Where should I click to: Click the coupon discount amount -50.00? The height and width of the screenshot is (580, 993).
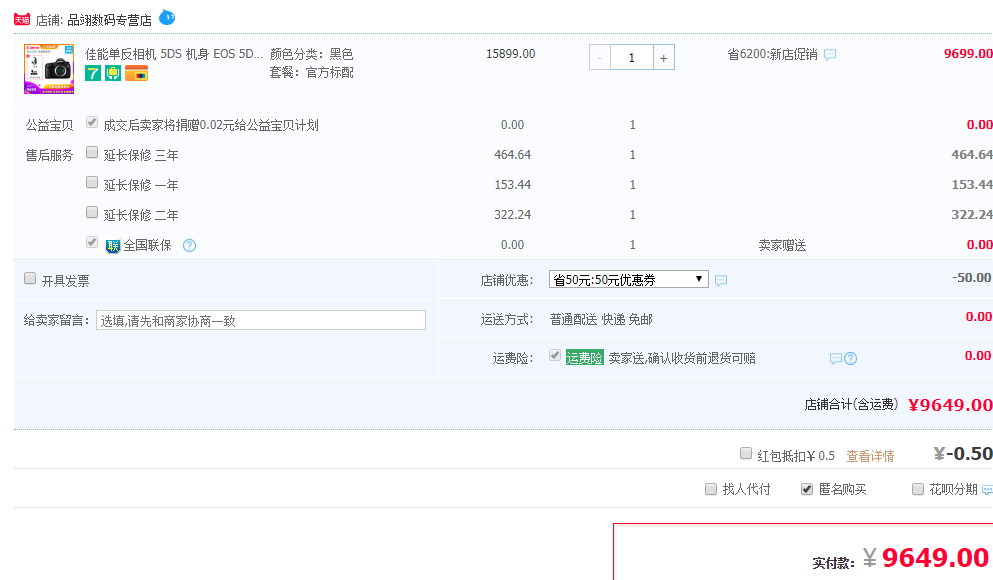click(972, 277)
